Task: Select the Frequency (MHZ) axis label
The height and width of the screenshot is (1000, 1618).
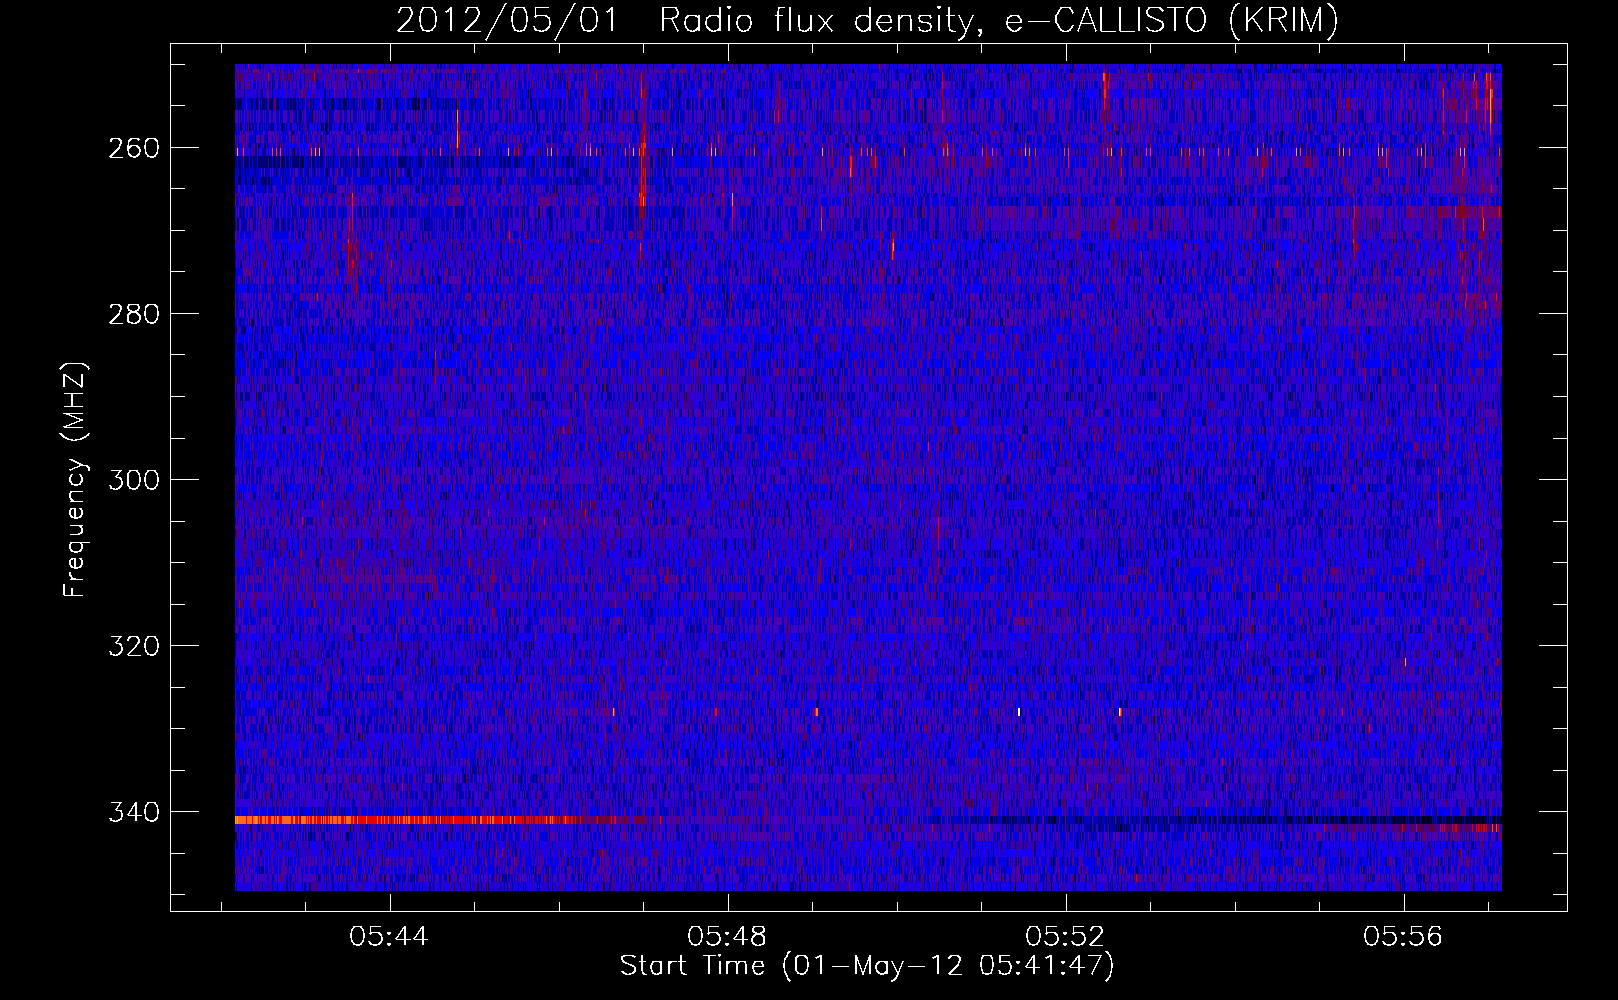Action: (x=75, y=480)
